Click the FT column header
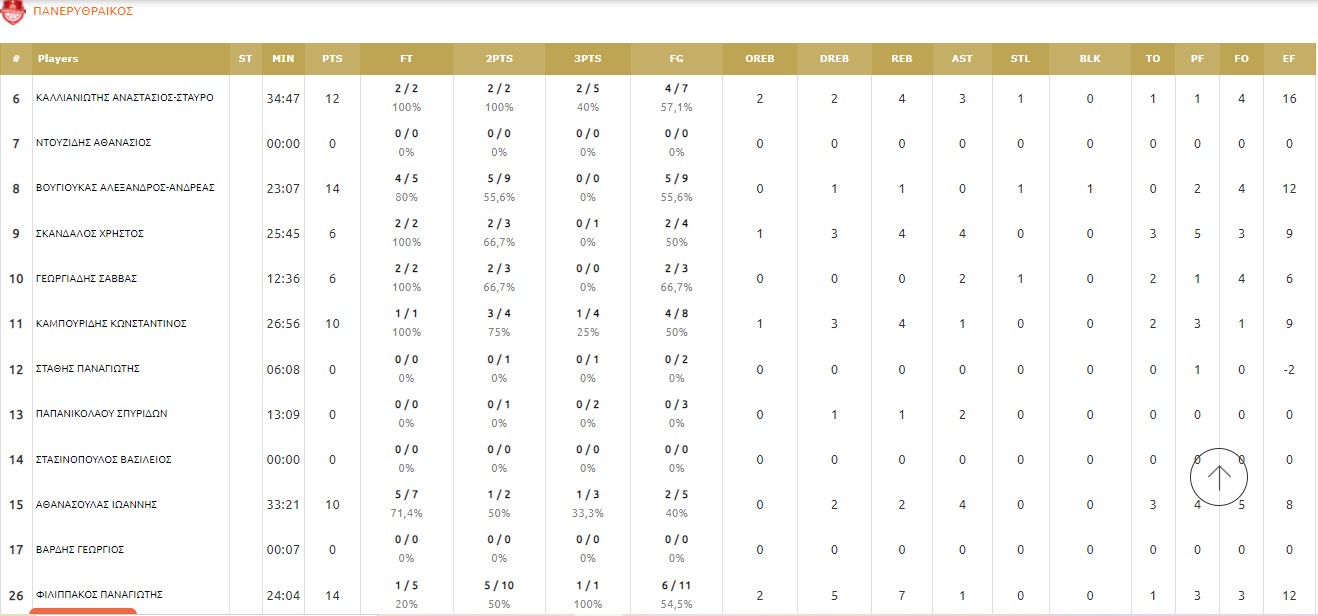 (406, 59)
